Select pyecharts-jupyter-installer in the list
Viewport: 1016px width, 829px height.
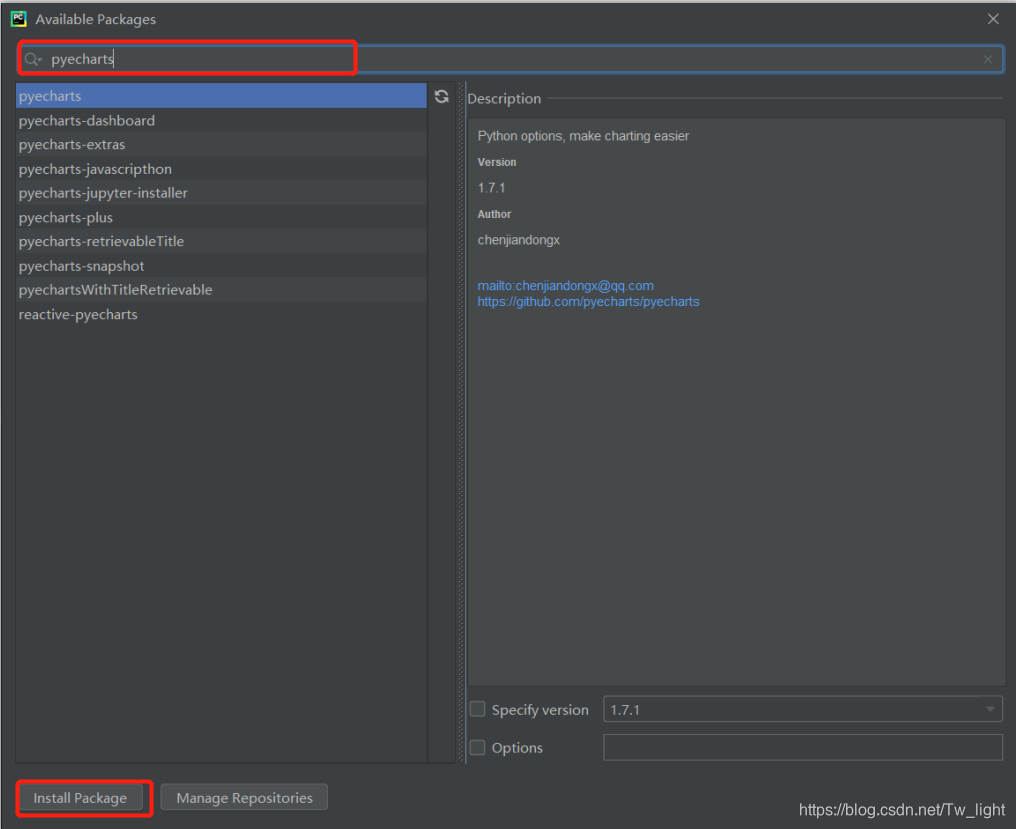coord(221,193)
